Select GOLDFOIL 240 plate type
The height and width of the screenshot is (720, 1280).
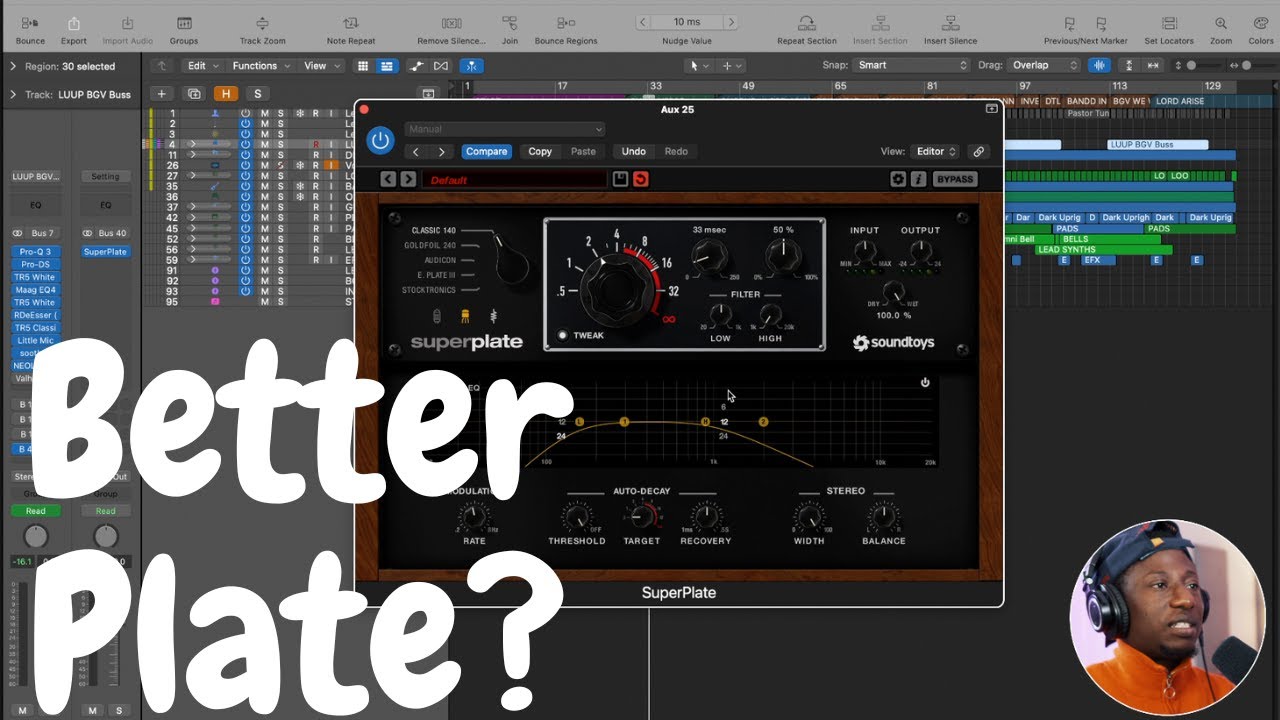[430, 245]
